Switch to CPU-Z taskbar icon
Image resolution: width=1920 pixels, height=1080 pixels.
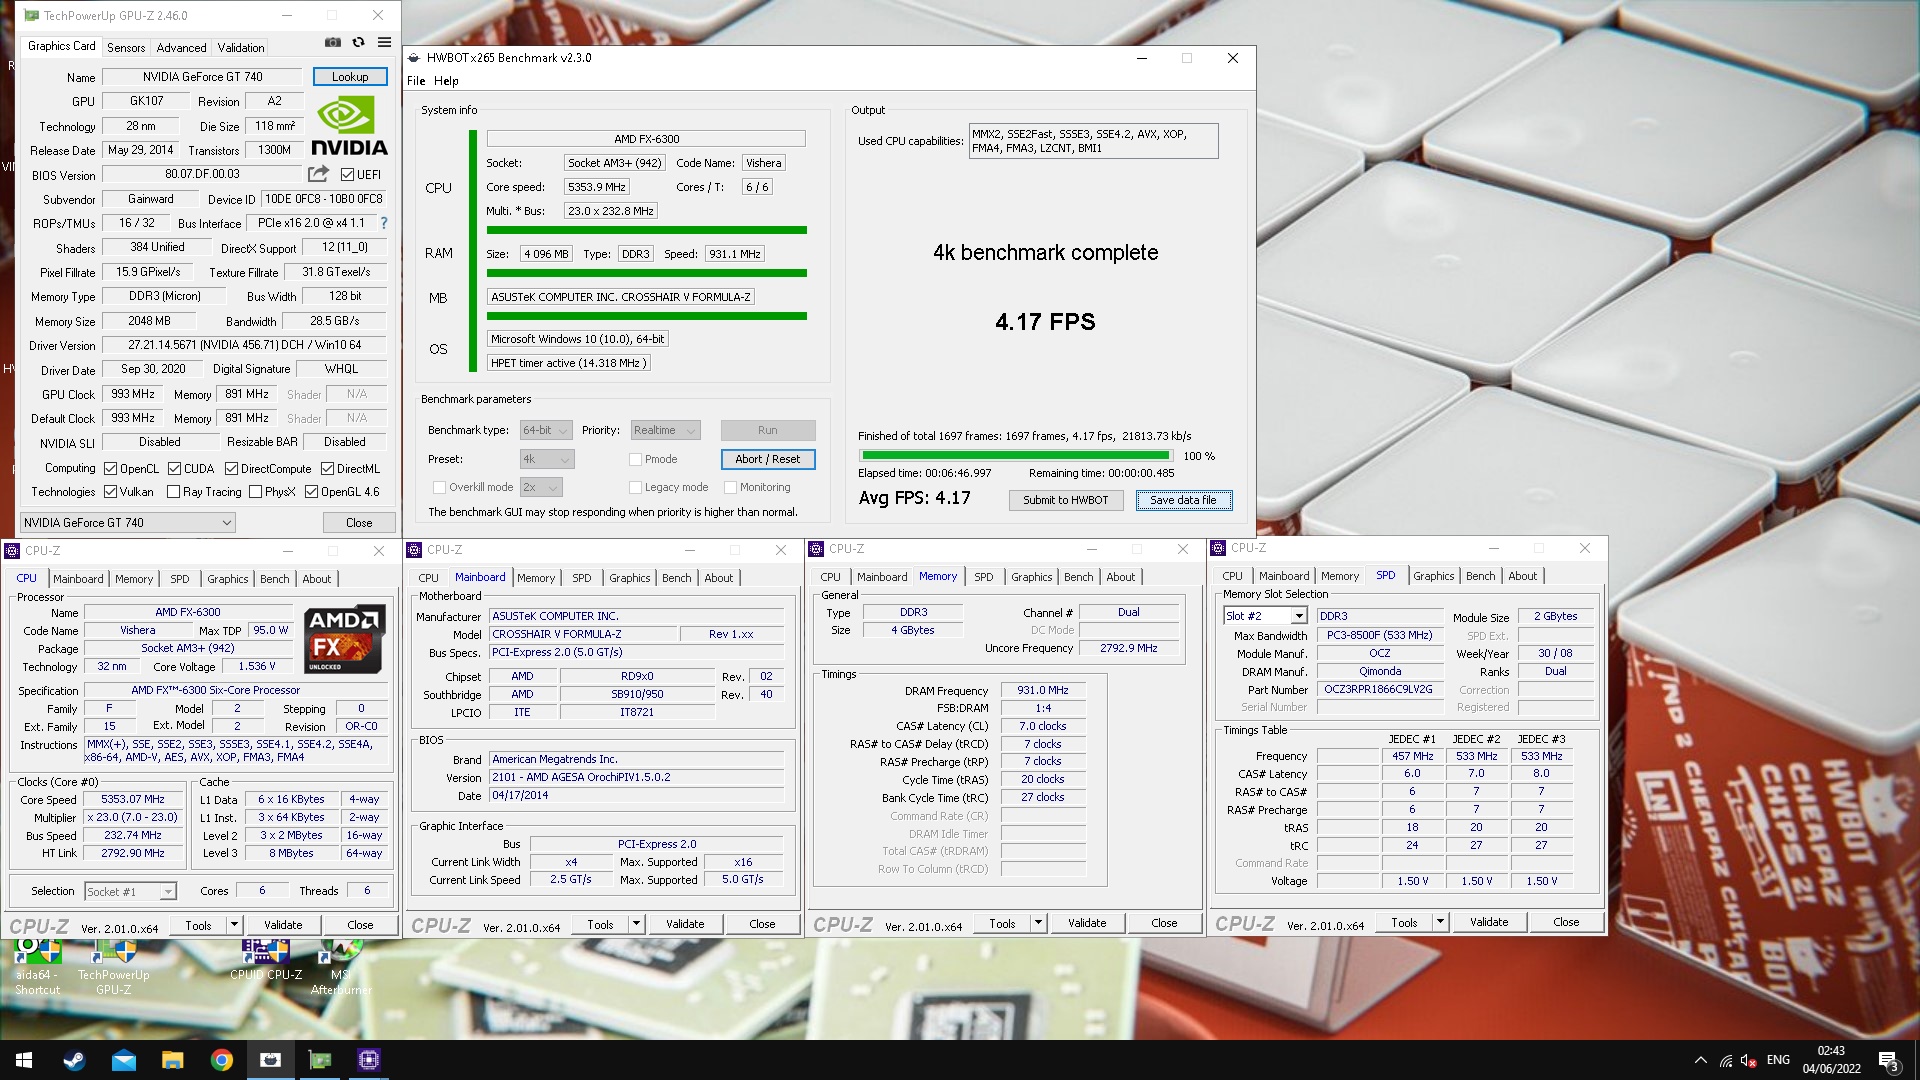pos(368,1060)
